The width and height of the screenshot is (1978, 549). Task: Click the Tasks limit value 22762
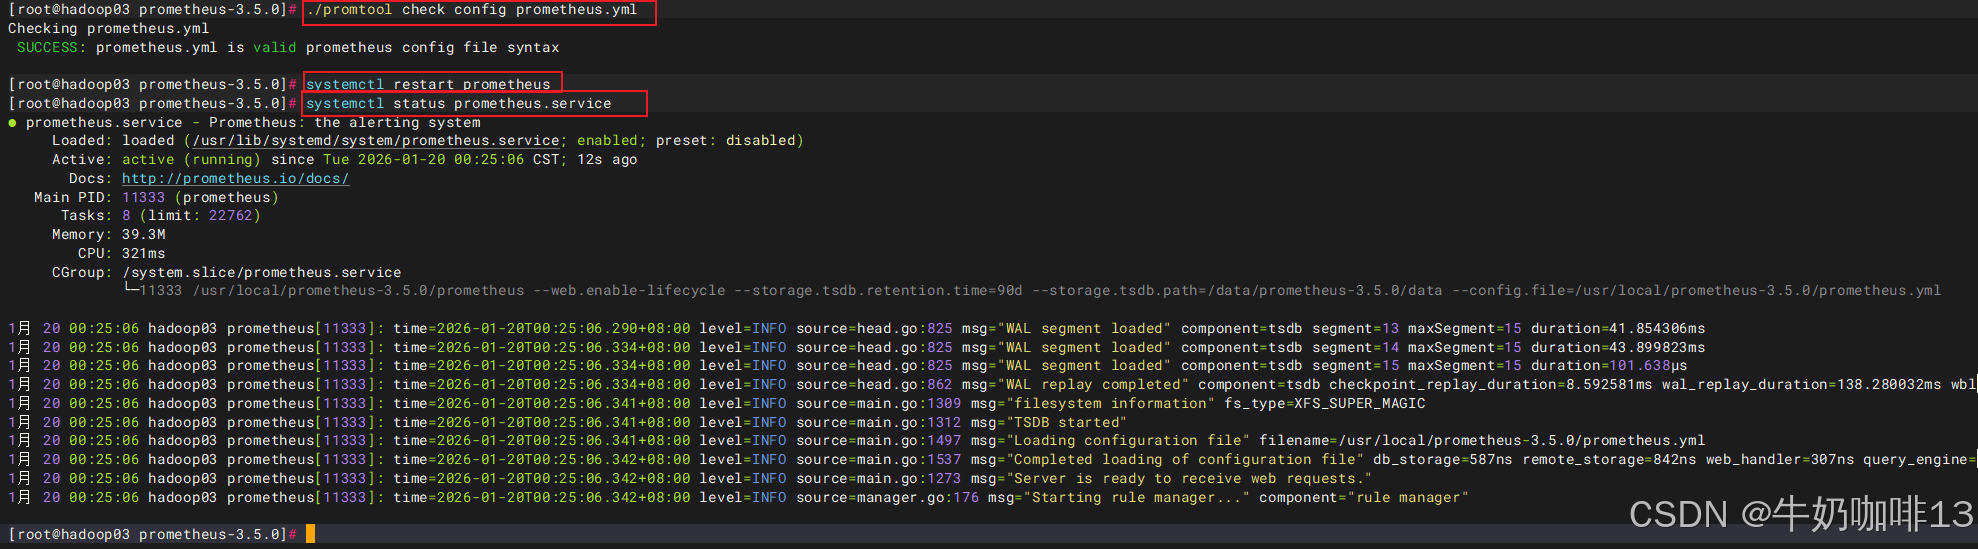point(231,215)
